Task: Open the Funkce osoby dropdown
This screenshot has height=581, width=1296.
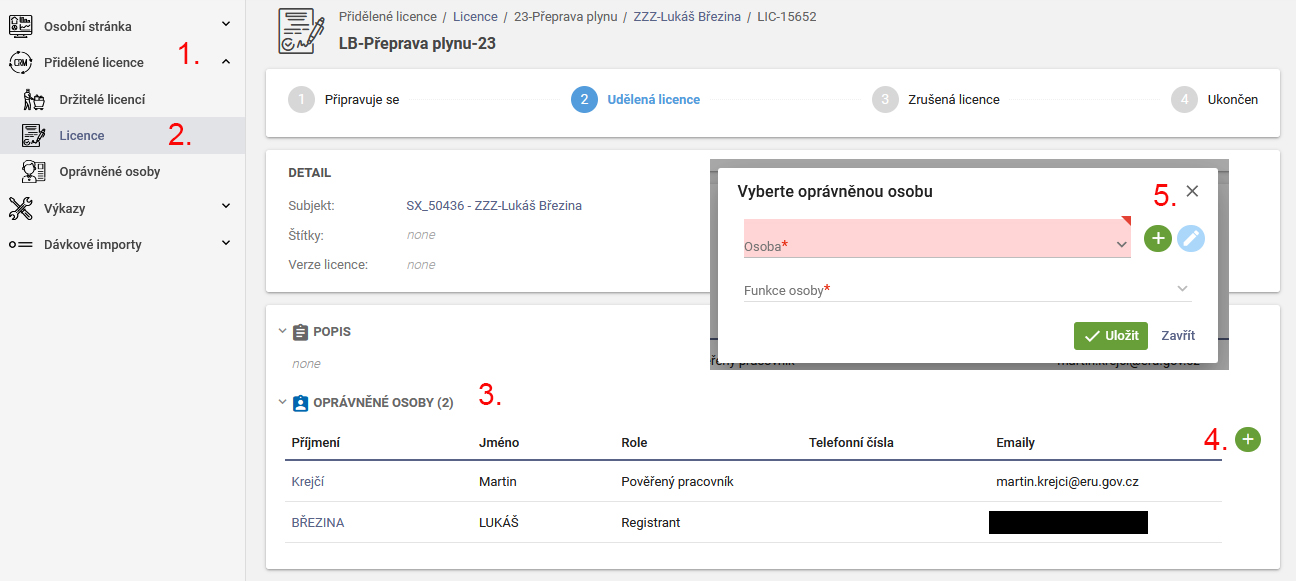Action: [x=967, y=289]
